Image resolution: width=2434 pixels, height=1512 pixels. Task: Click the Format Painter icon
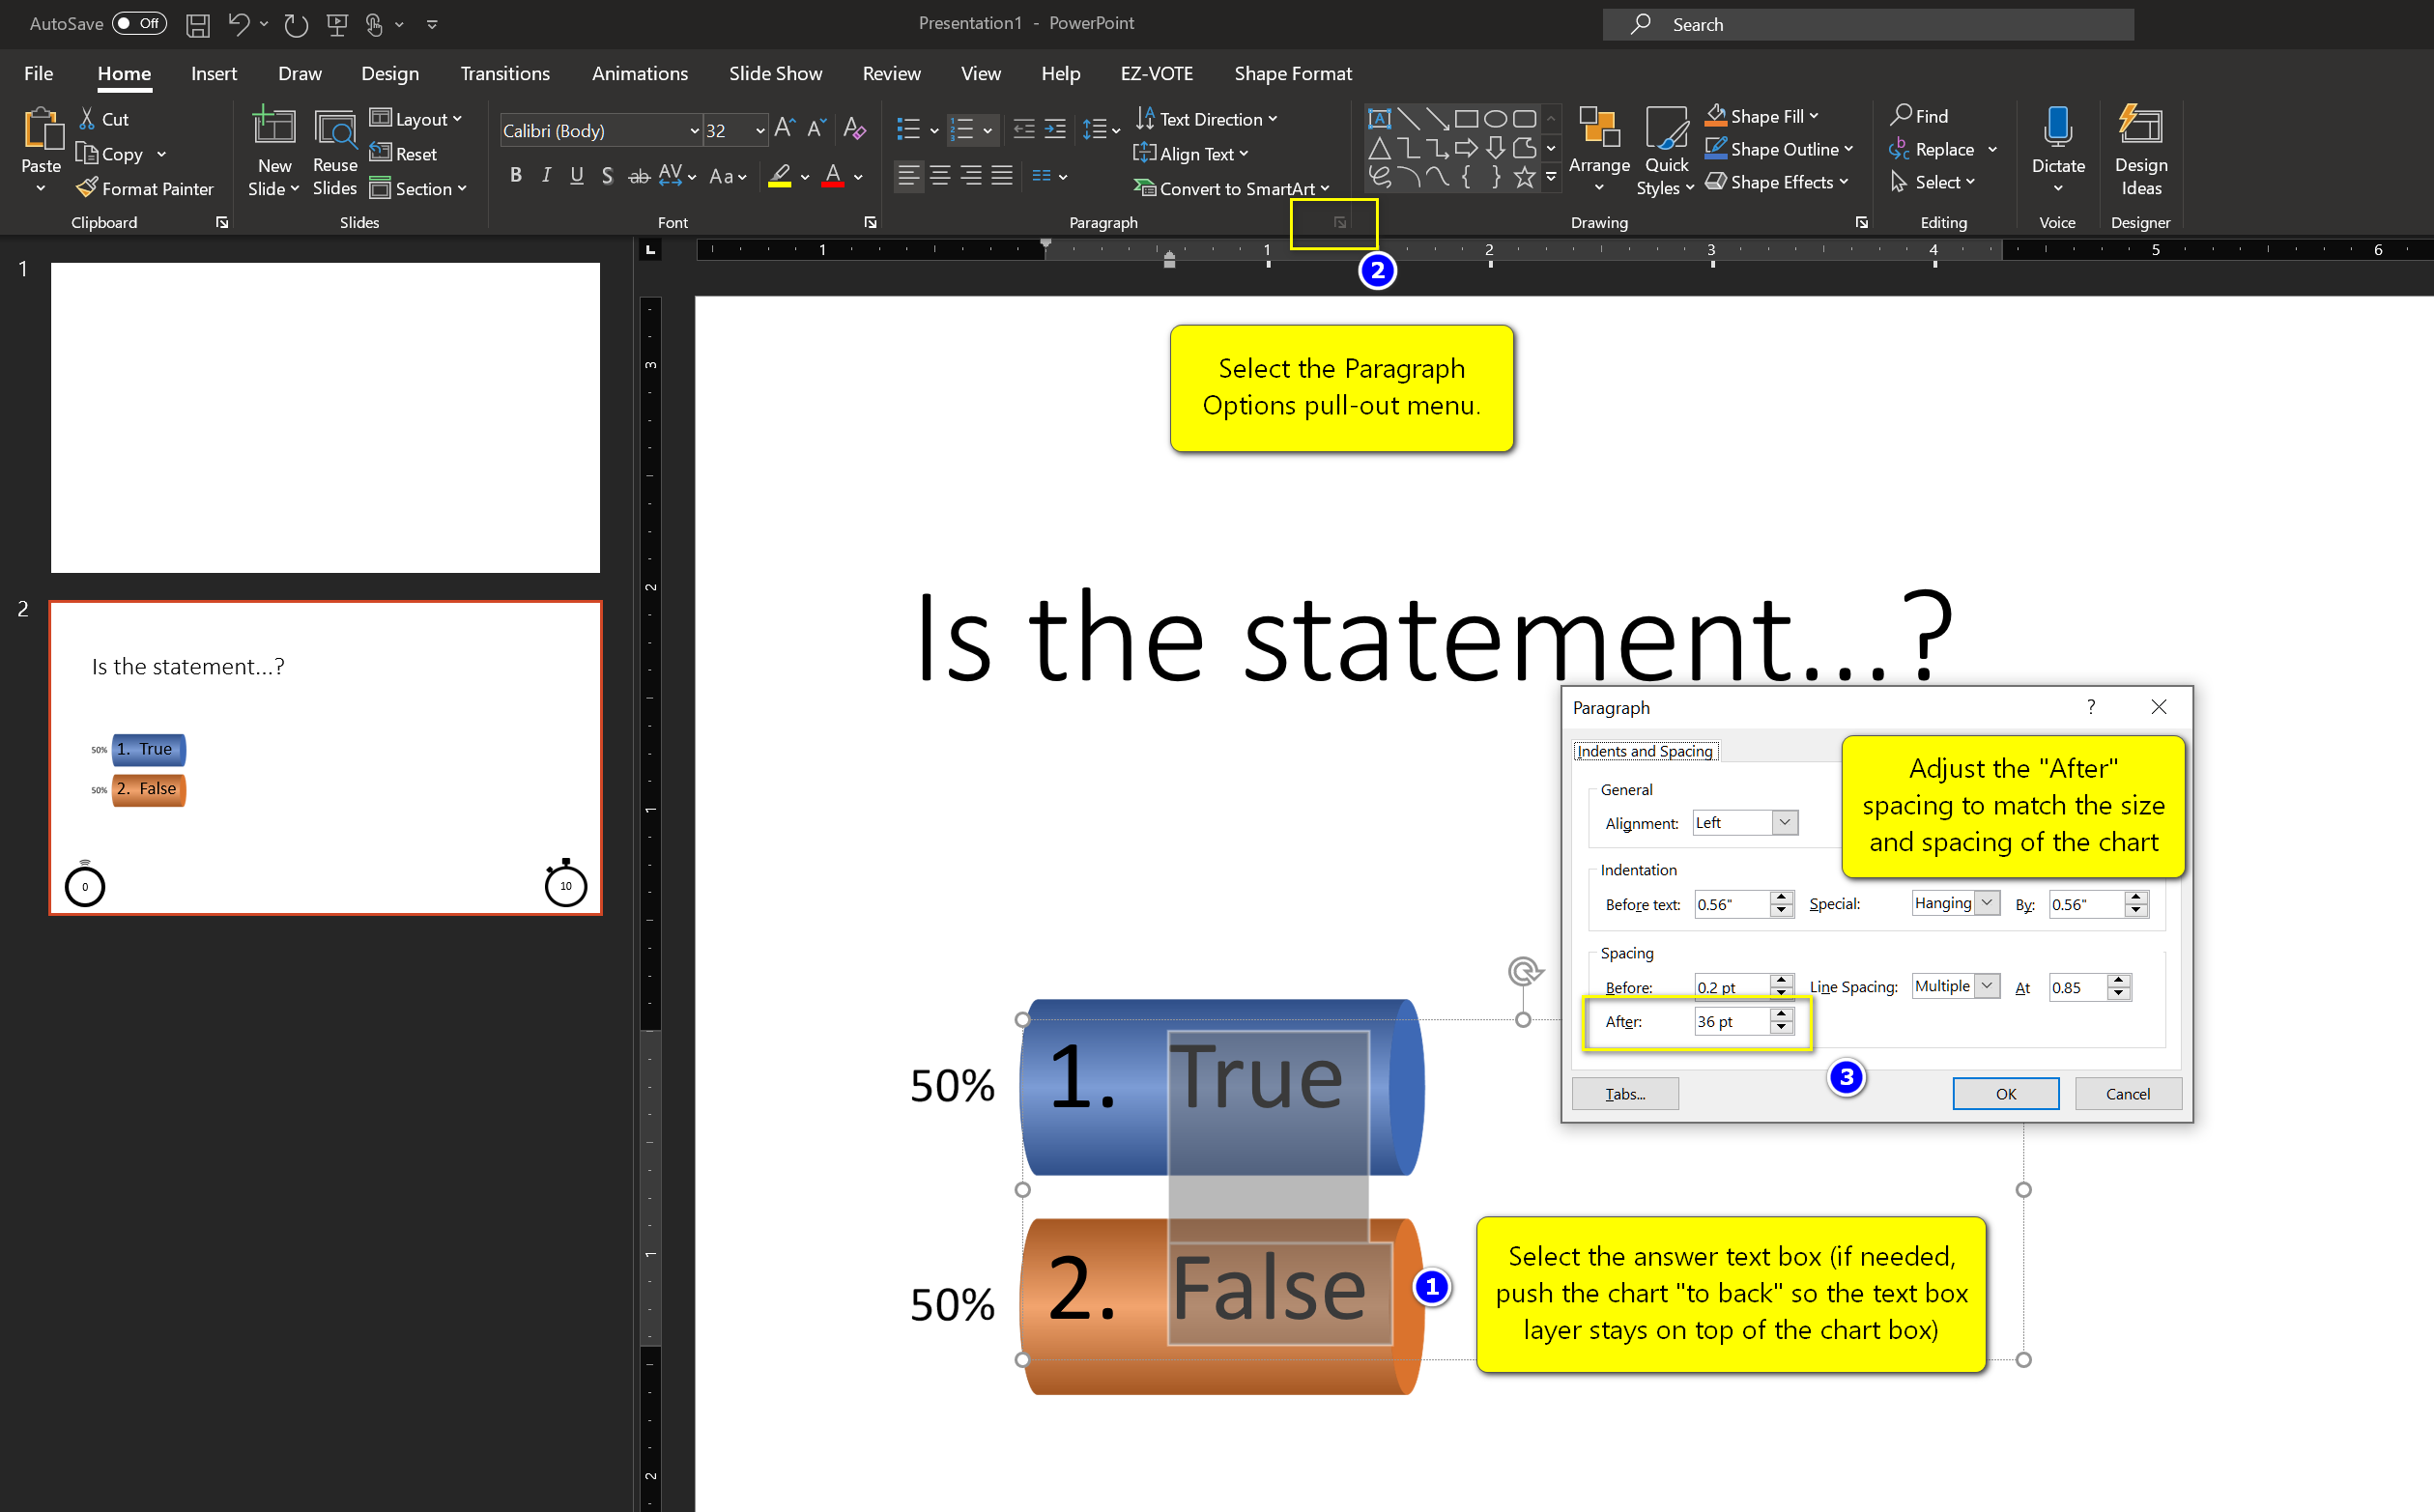pyautogui.click(x=88, y=188)
